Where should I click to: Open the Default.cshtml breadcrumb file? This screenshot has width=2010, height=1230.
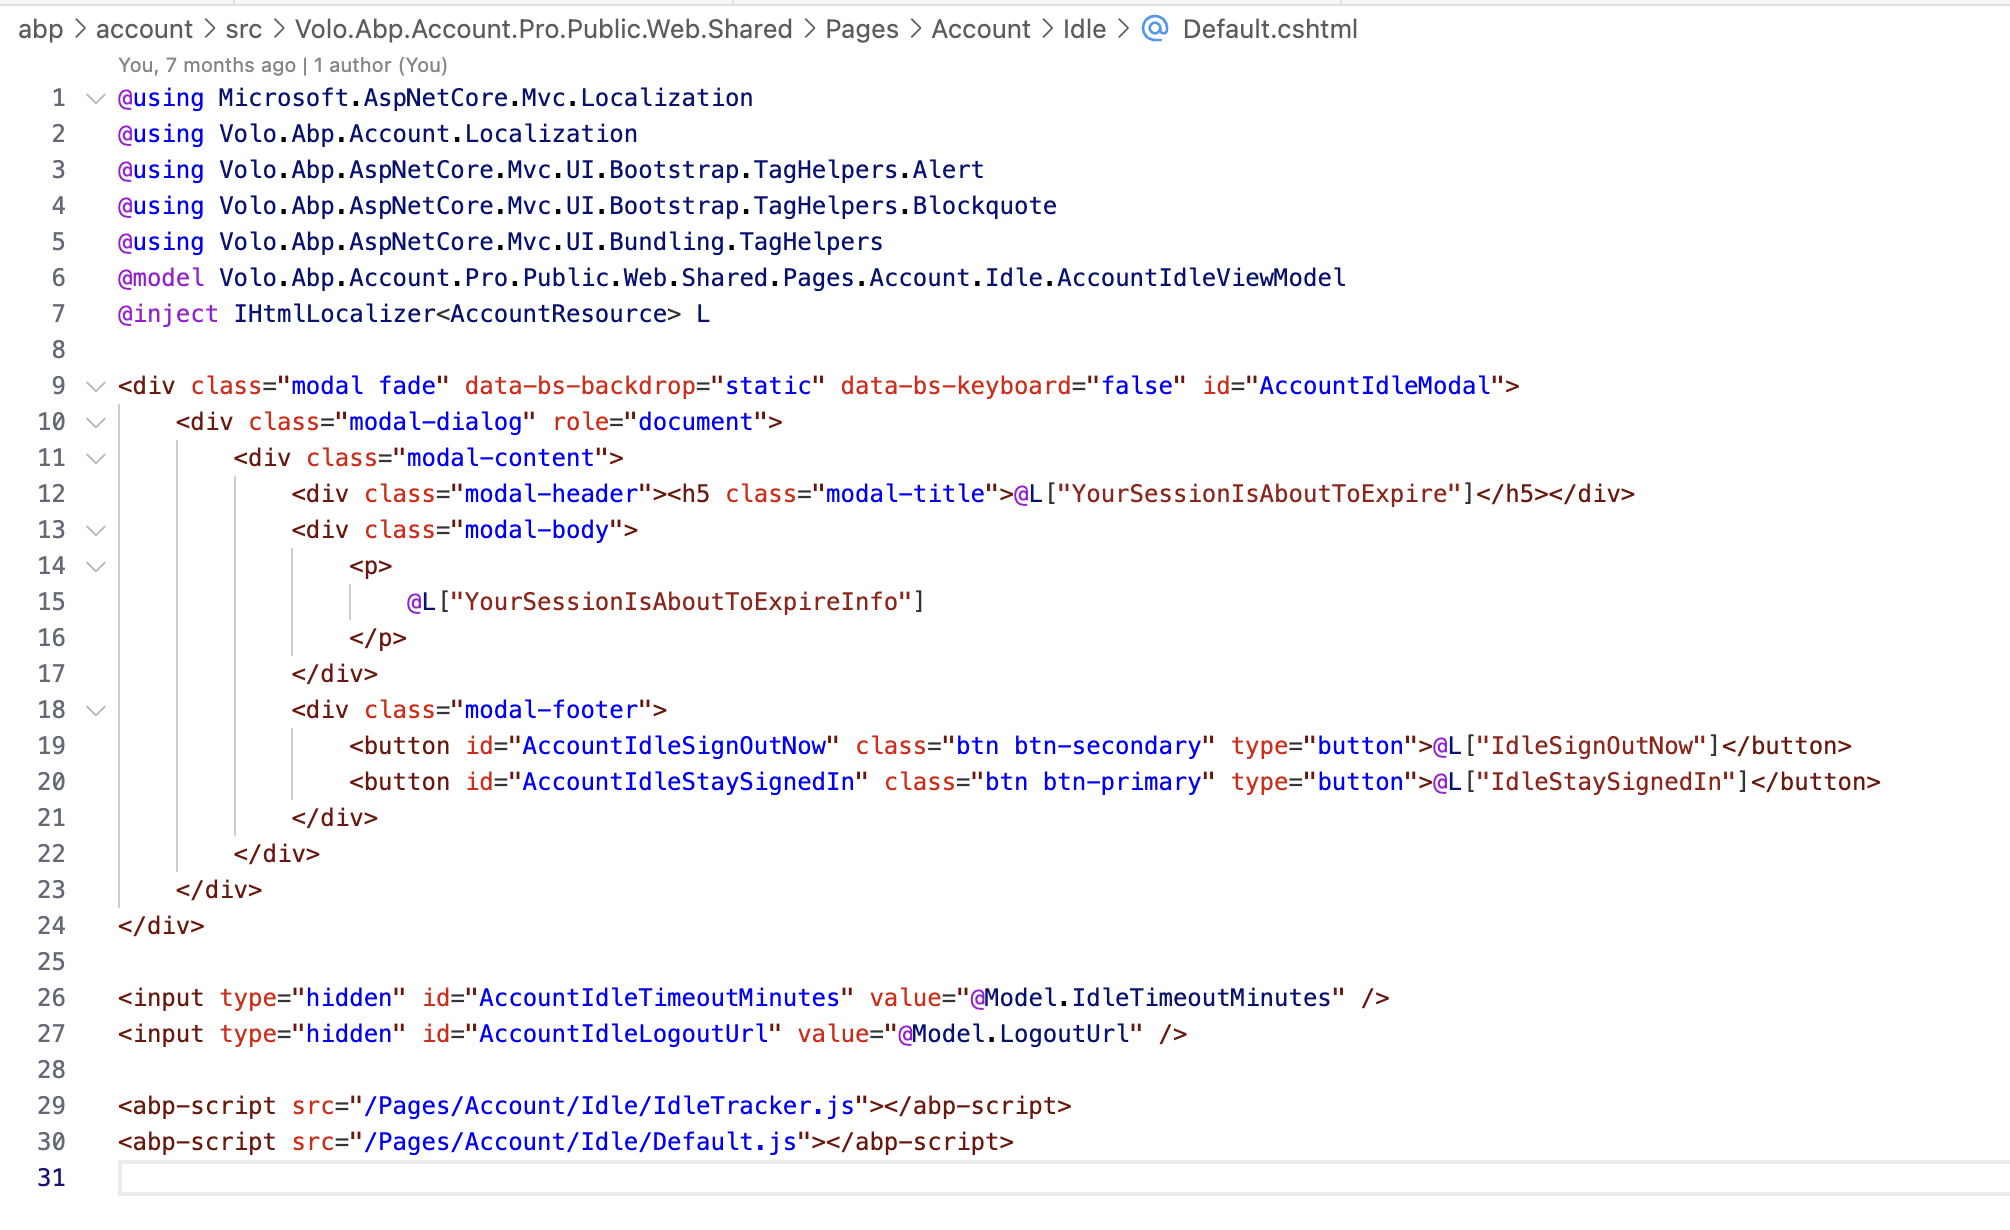point(1269,29)
